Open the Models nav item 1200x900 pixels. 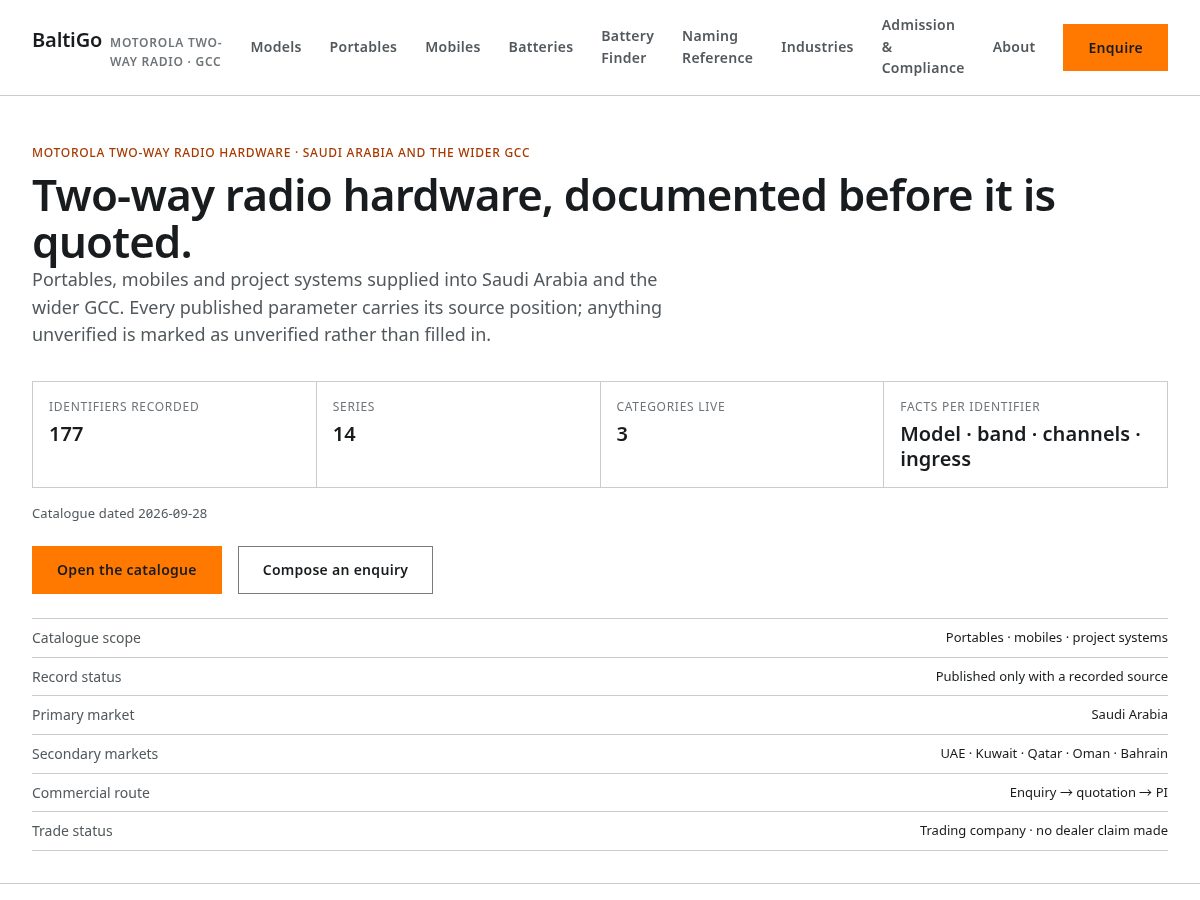point(276,47)
